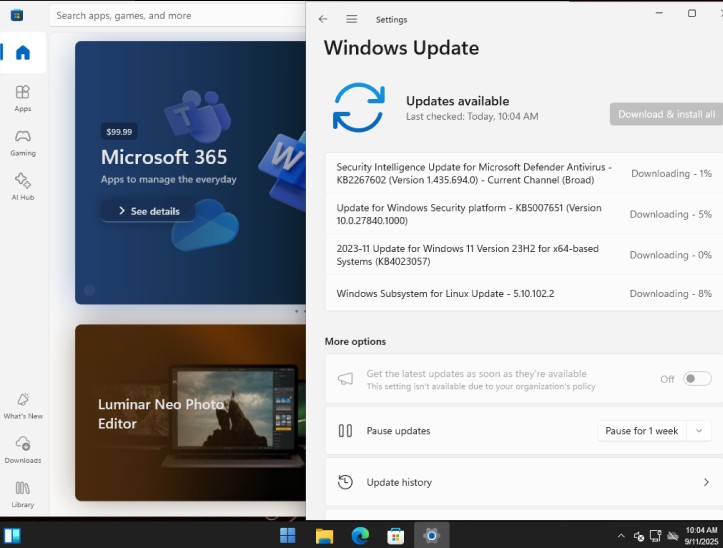The height and width of the screenshot is (548, 723).
Task: Select Security Intelligence Update Defender row
Action: (524, 173)
